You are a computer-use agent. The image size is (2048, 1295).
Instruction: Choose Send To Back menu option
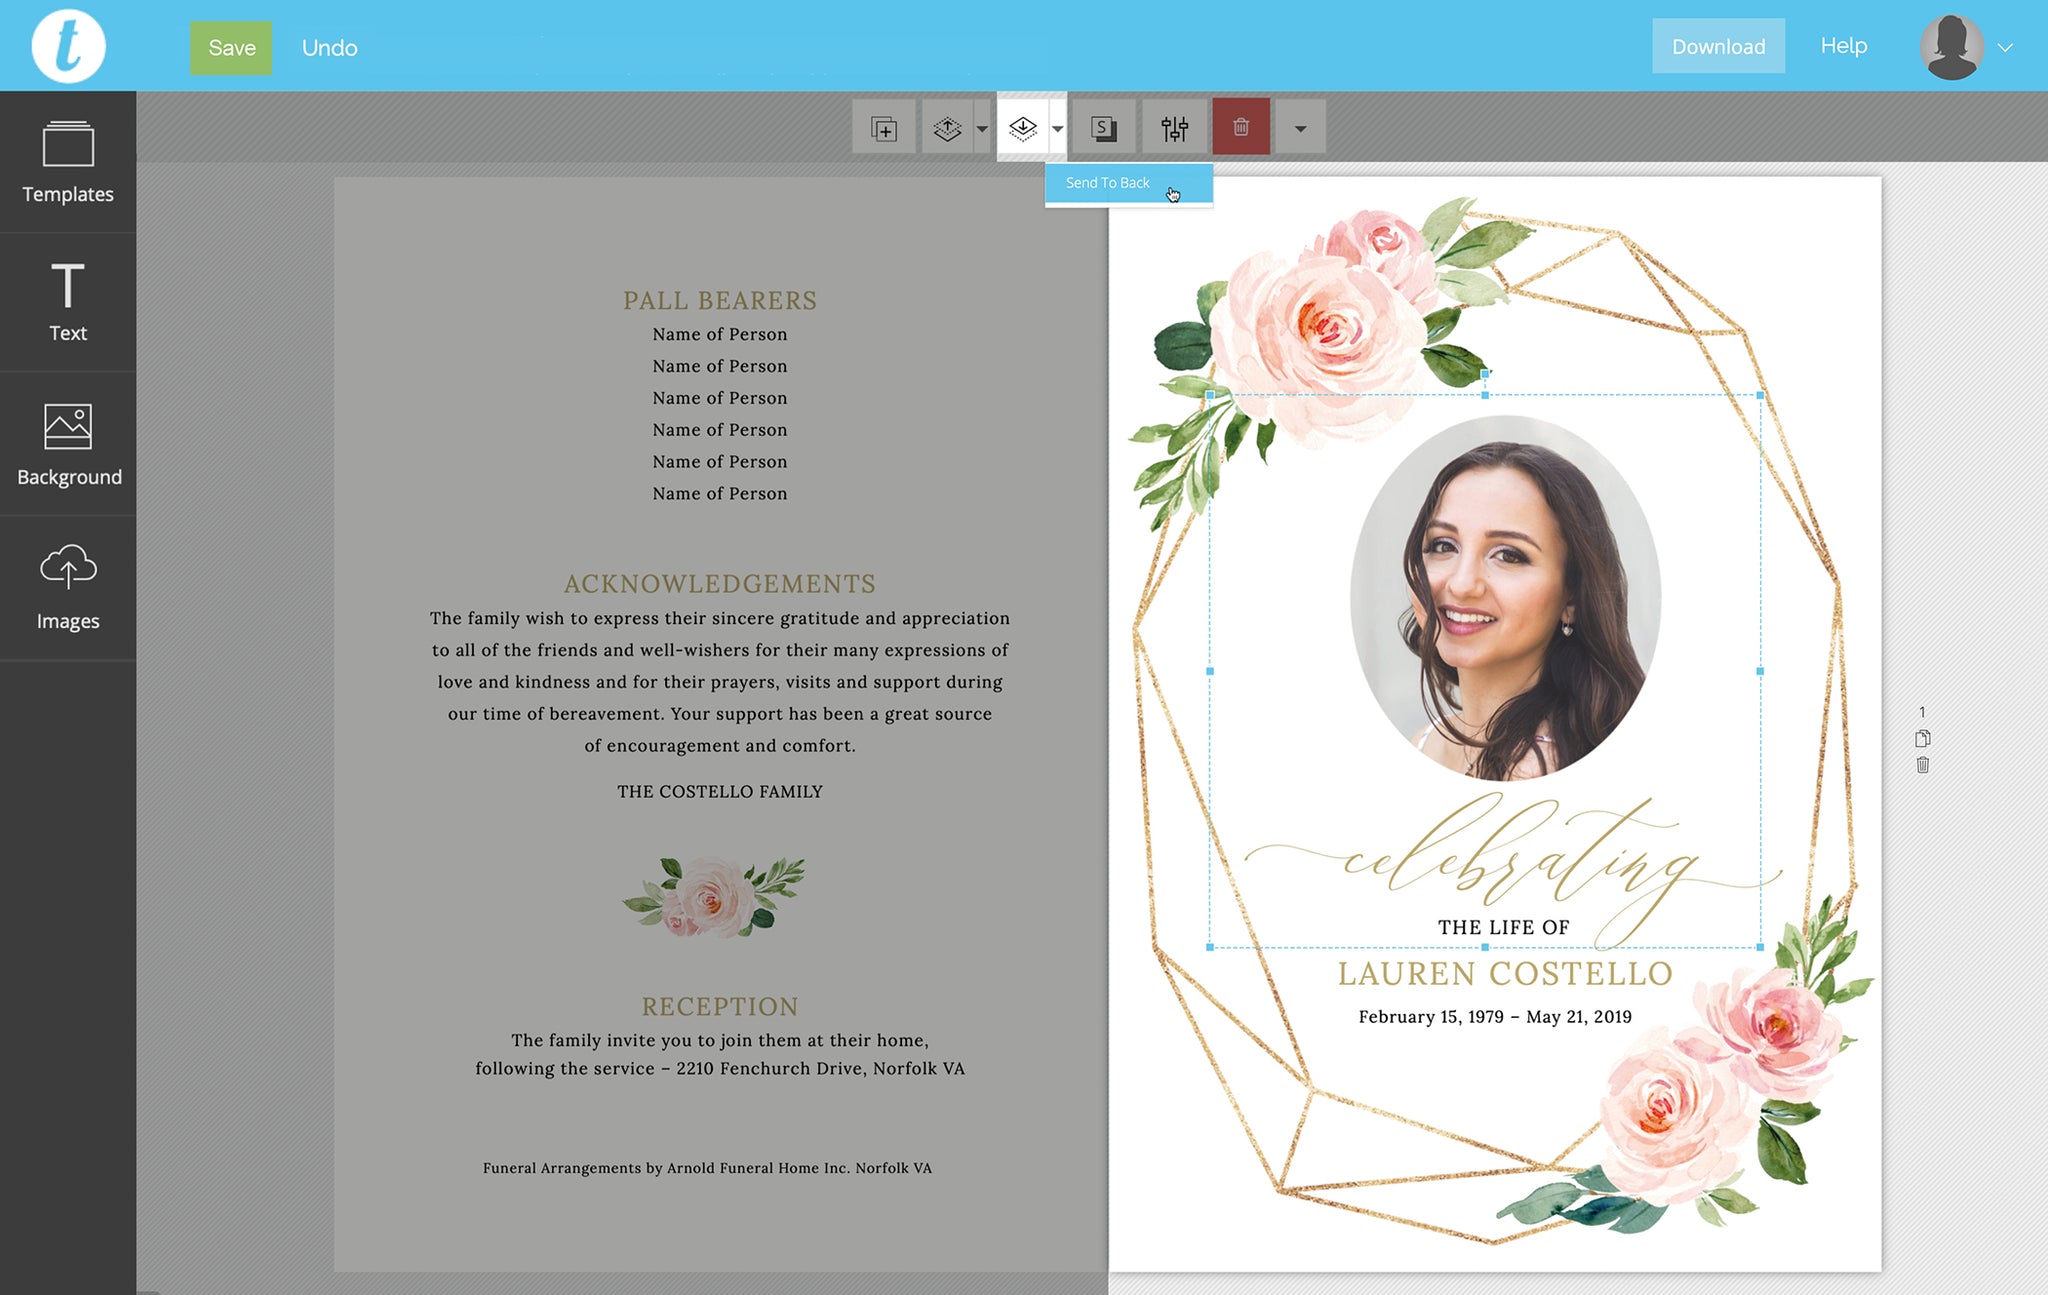tap(1108, 183)
